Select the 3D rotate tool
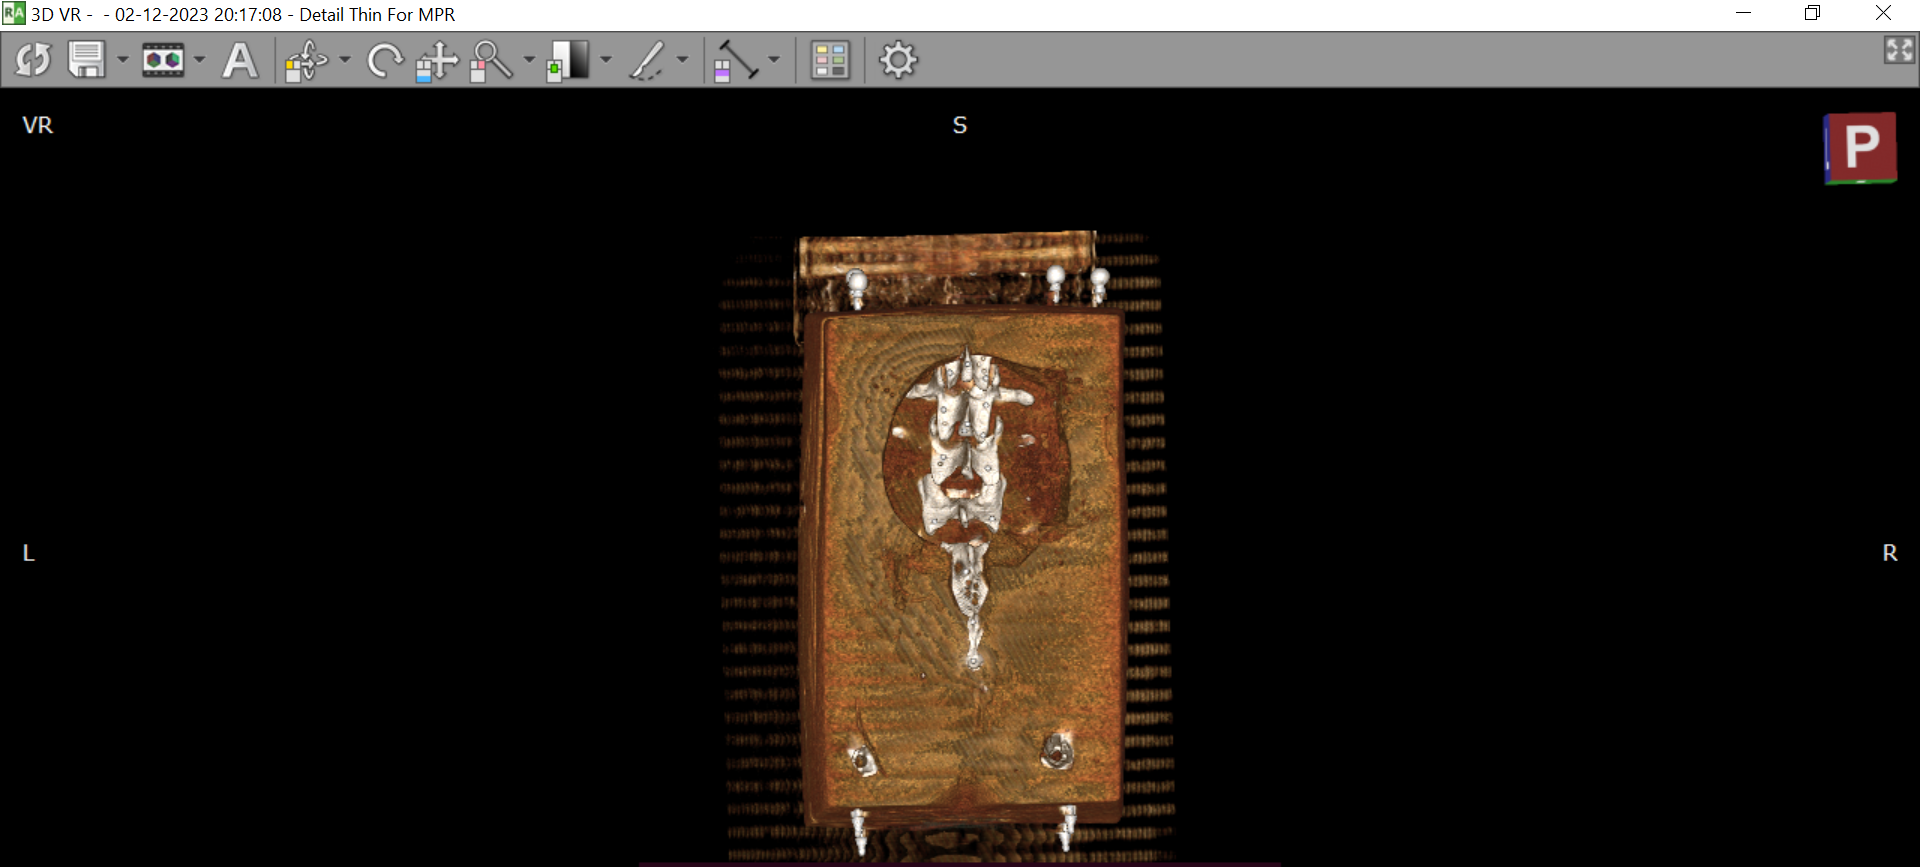The width and height of the screenshot is (1920, 867). tap(305, 60)
